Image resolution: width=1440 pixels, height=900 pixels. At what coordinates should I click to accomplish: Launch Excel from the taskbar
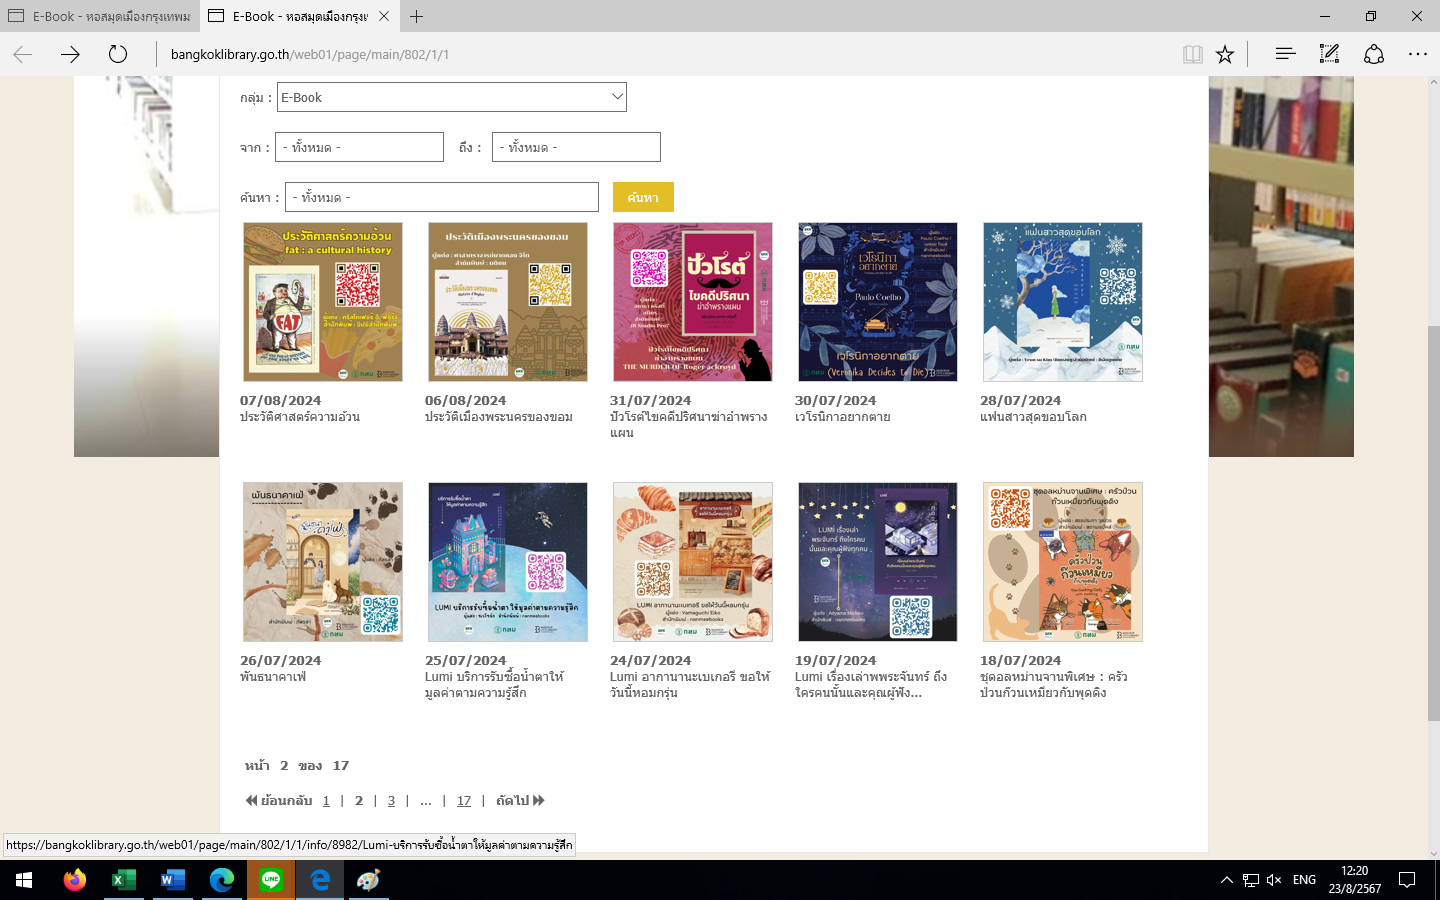pyautogui.click(x=124, y=880)
